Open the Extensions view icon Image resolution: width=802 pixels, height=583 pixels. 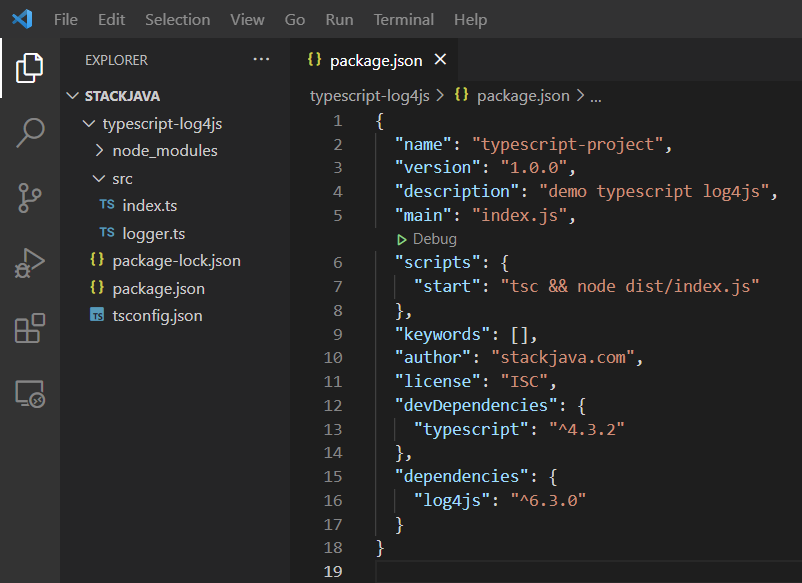coord(30,328)
